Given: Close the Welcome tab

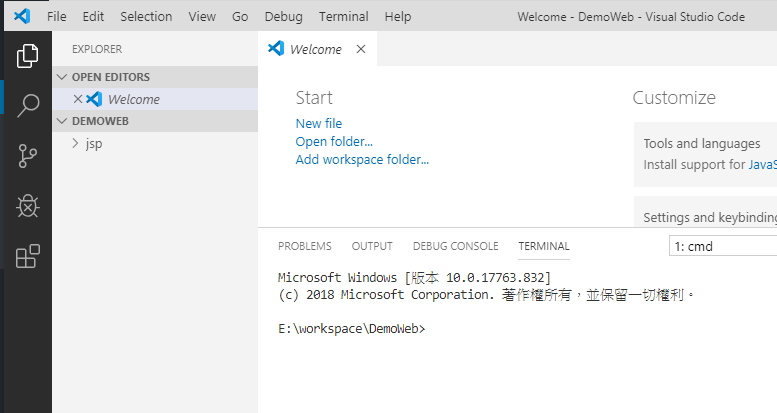Looking at the screenshot, I should [x=360, y=49].
